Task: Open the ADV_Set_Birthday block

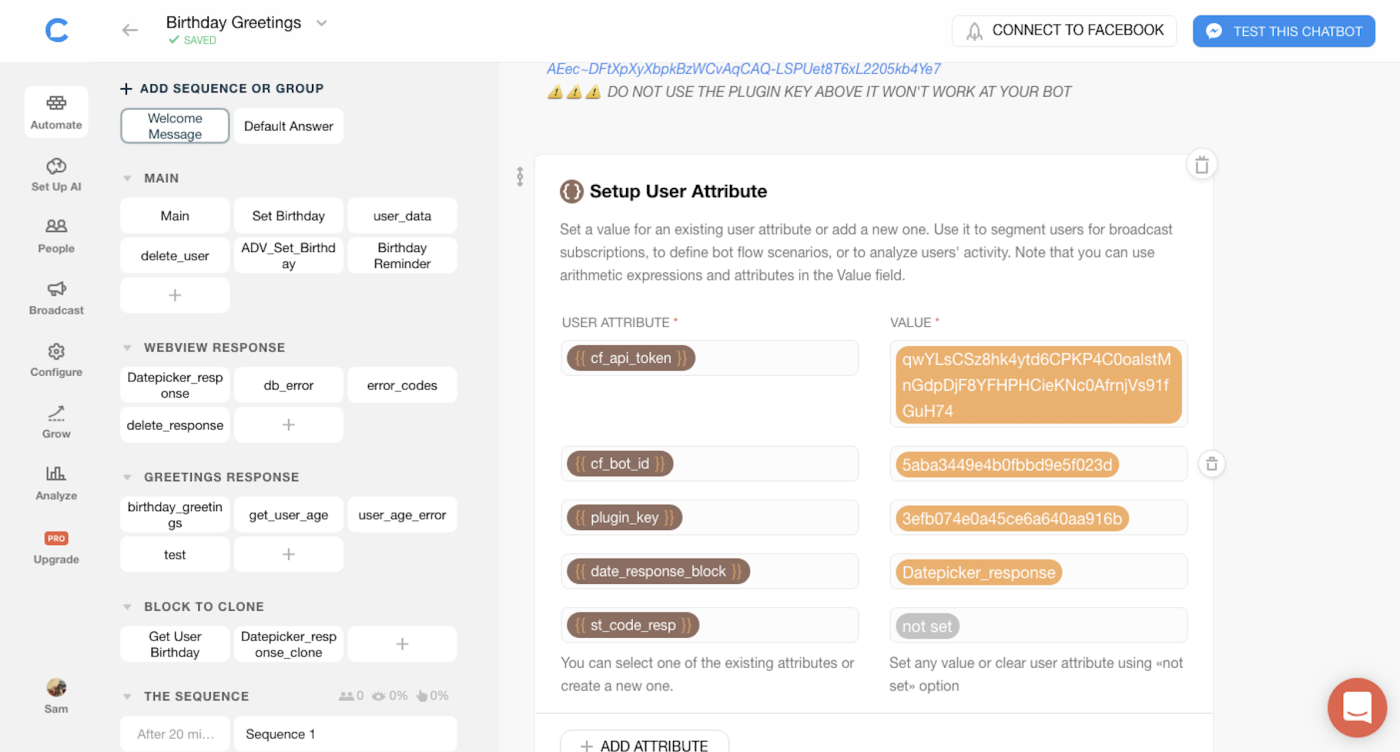Action: (288, 255)
